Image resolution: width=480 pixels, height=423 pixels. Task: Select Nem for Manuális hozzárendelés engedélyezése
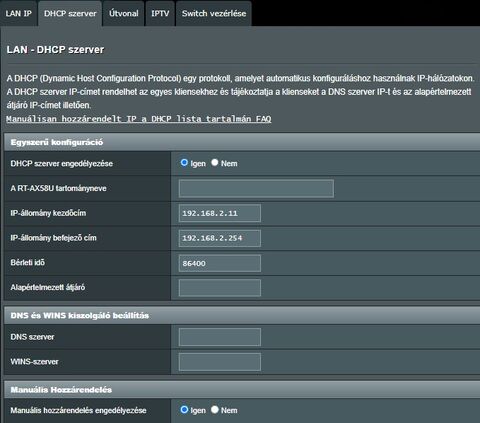click(215, 410)
